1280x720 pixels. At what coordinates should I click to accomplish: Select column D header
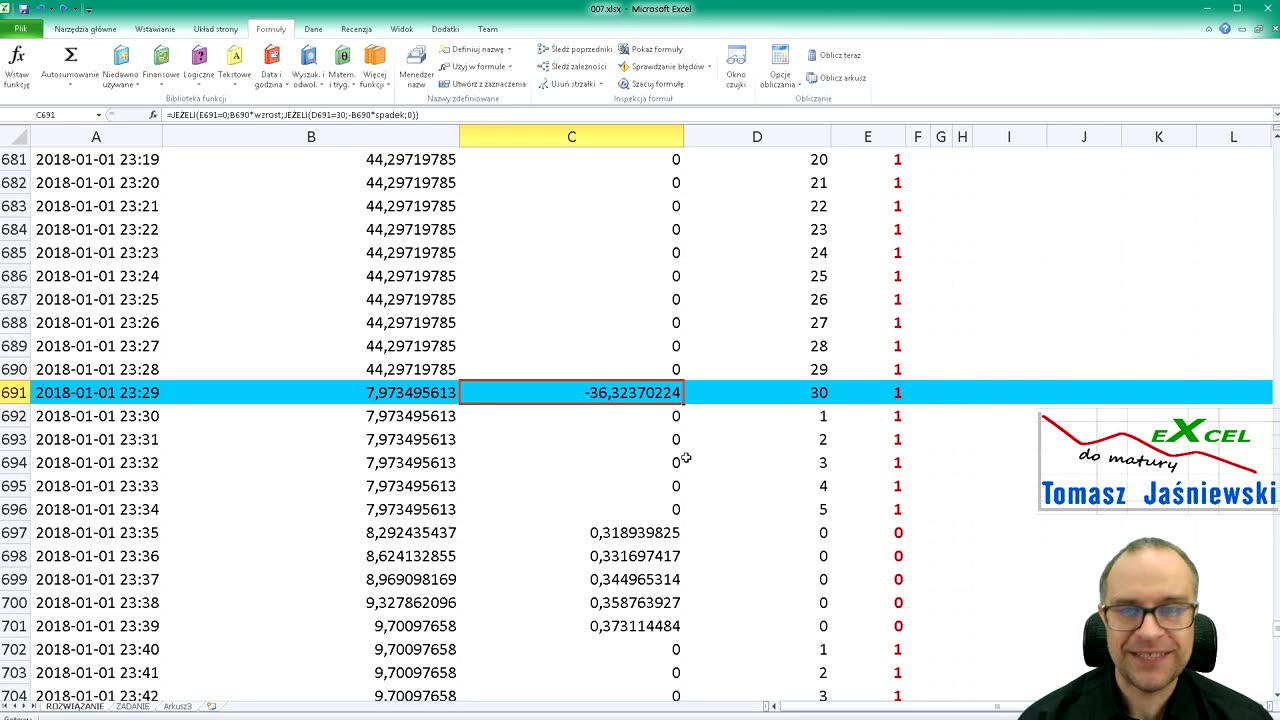pos(757,137)
